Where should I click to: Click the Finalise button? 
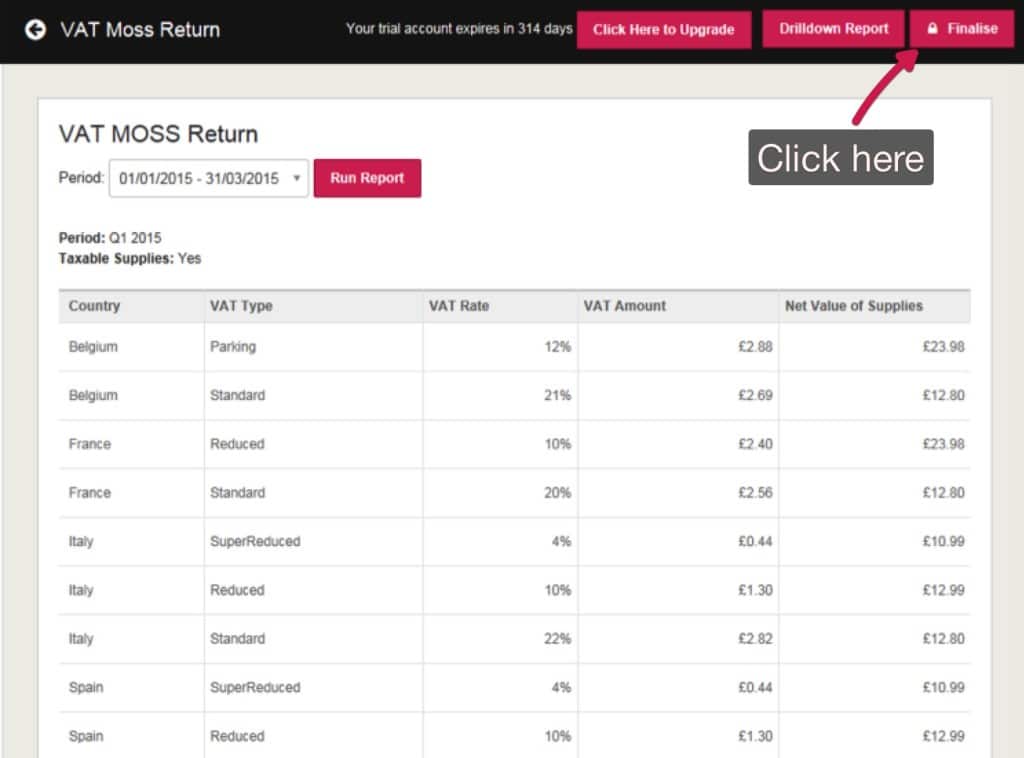click(961, 29)
